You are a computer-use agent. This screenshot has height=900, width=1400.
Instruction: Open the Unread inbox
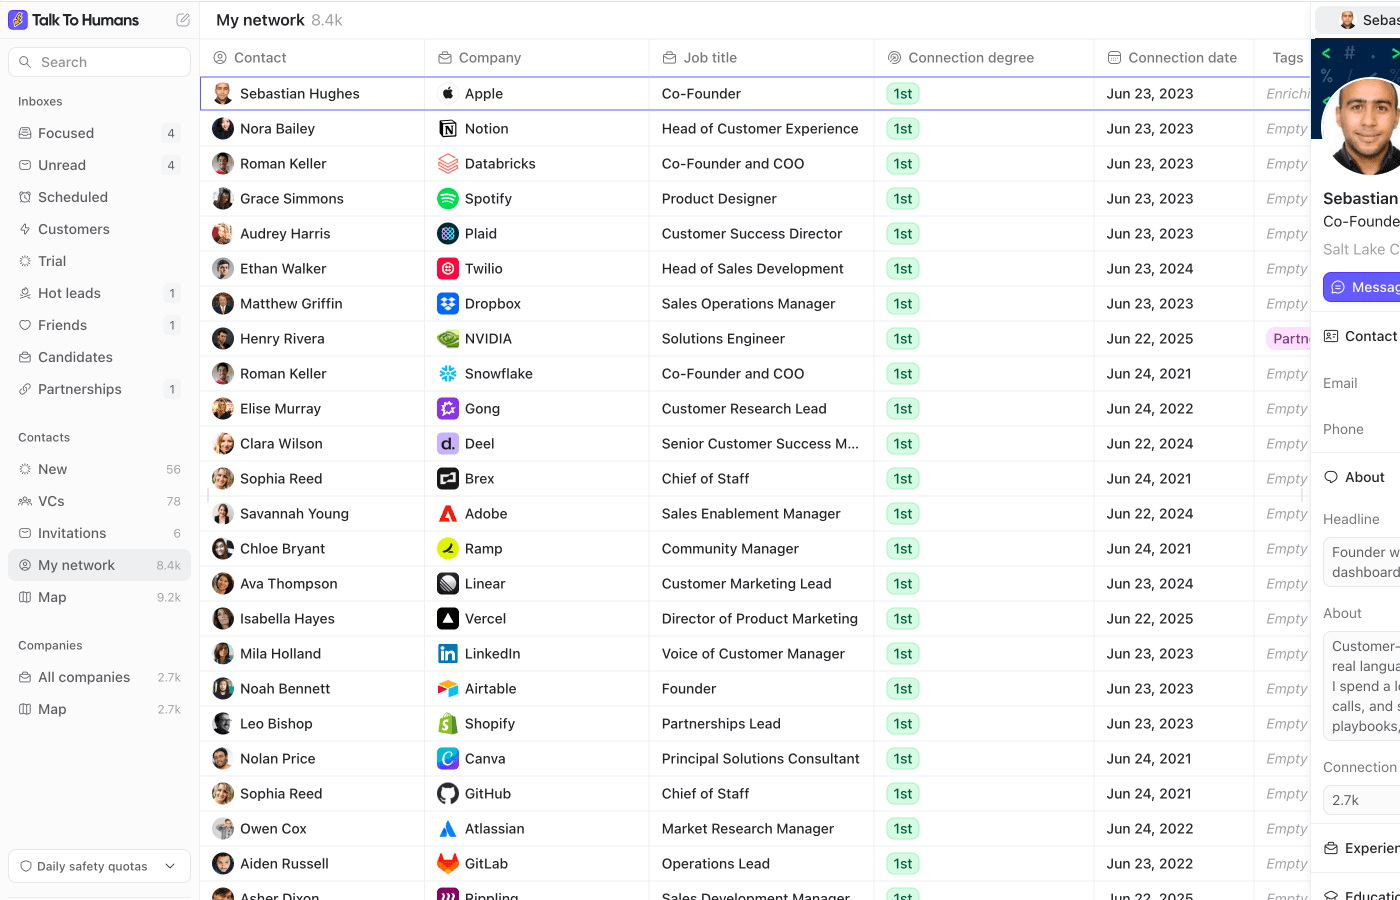coord(99,165)
